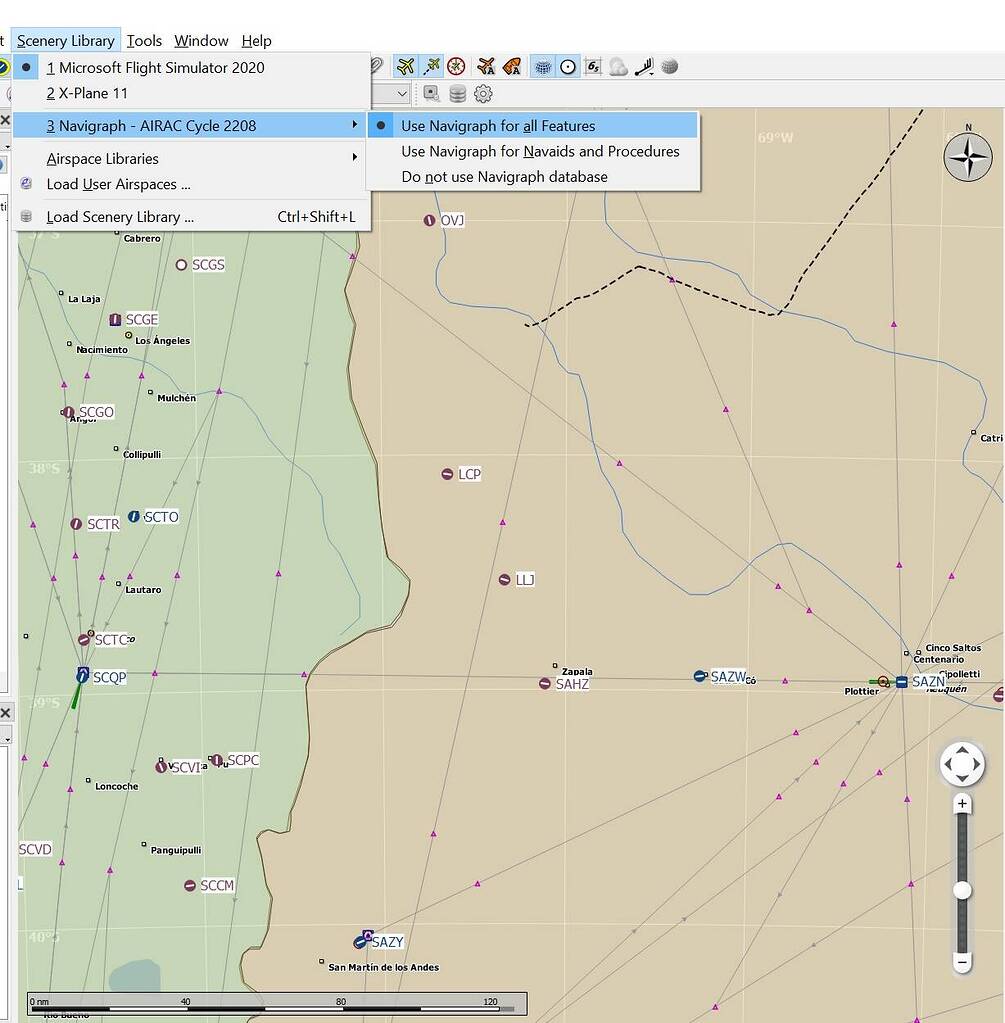1005x1023 pixels.
Task: Click the wind barbs toolbar icon
Action: click(645, 66)
